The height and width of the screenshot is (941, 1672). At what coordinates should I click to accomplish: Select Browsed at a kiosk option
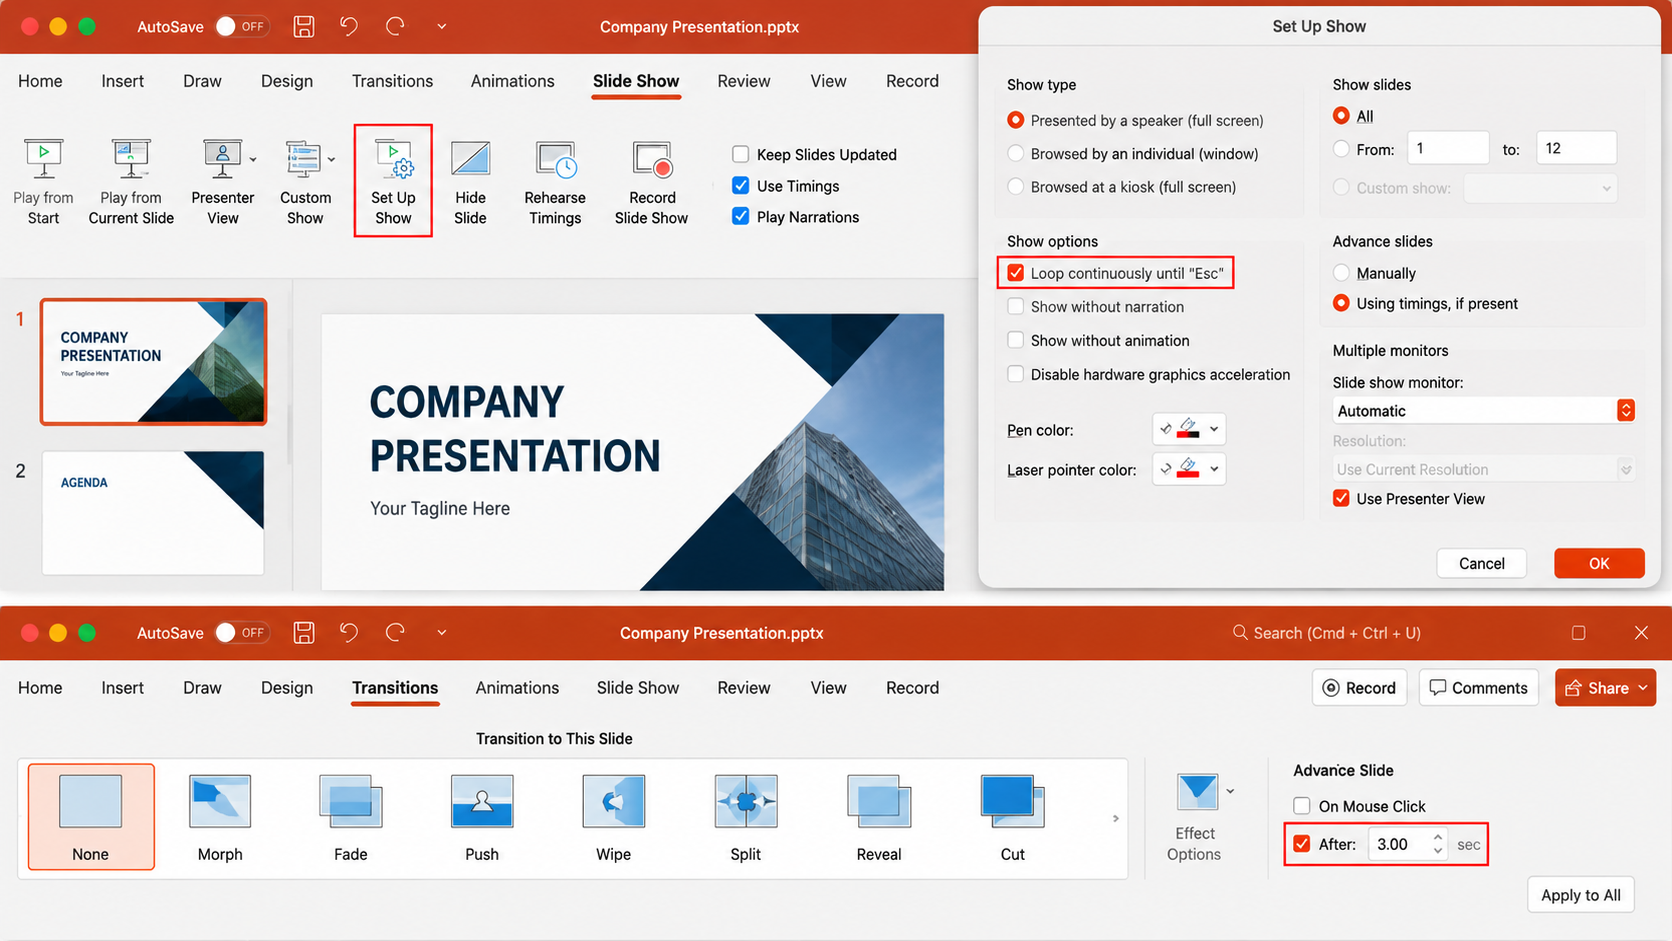tap(1016, 186)
